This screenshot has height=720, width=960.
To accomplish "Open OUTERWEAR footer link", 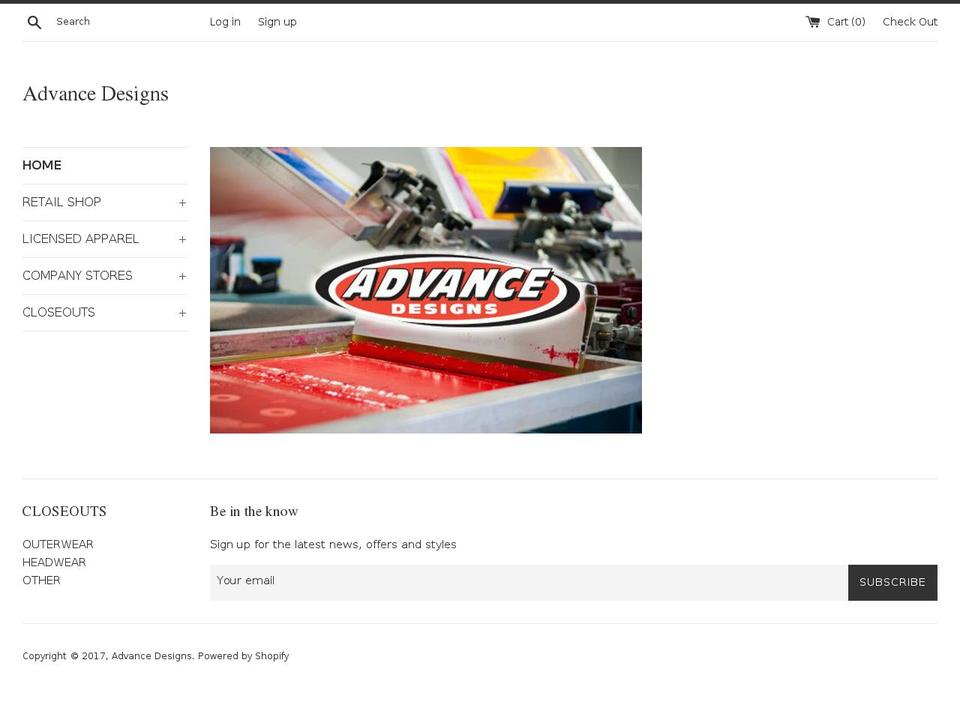I will click(58, 544).
